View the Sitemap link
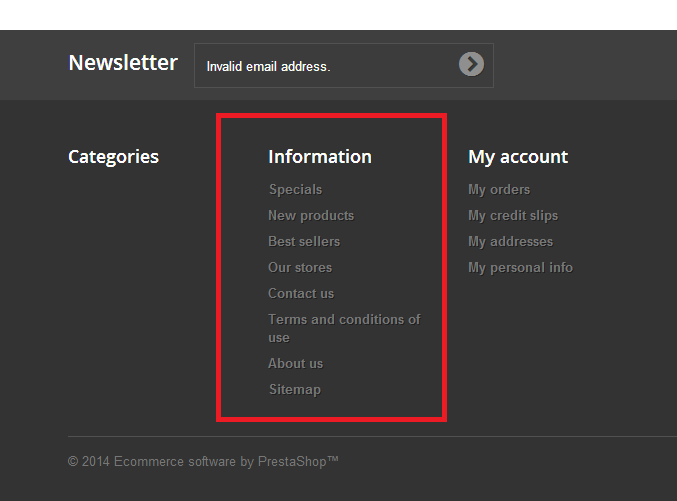This screenshot has width=677, height=501. [294, 389]
